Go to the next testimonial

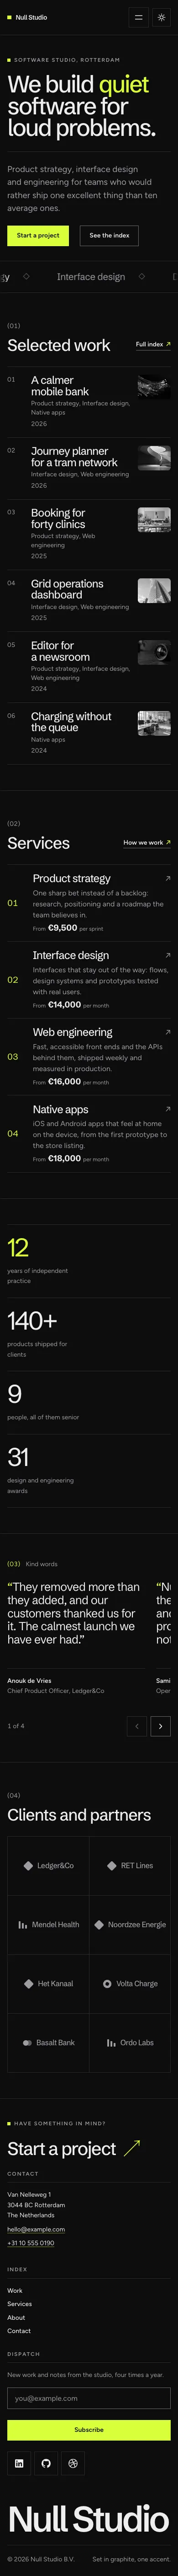tap(161, 1725)
